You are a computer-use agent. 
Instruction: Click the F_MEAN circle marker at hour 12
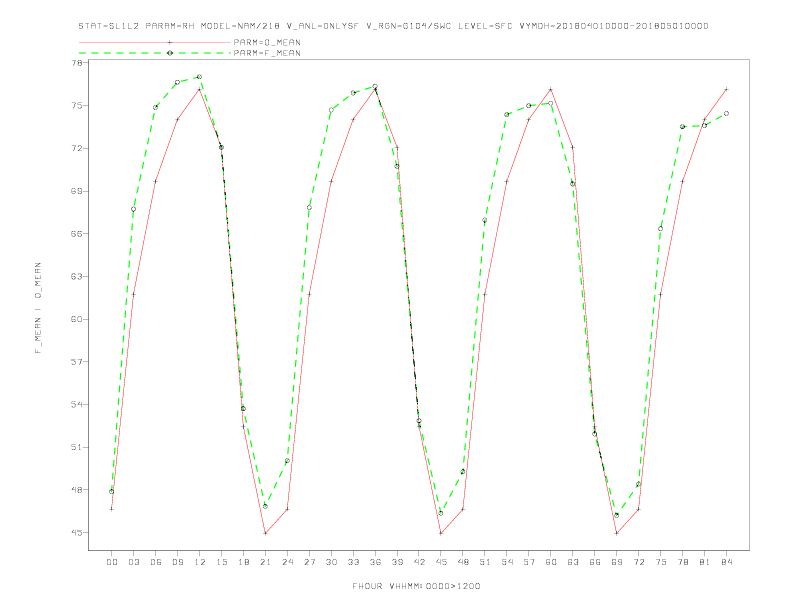[200, 77]
